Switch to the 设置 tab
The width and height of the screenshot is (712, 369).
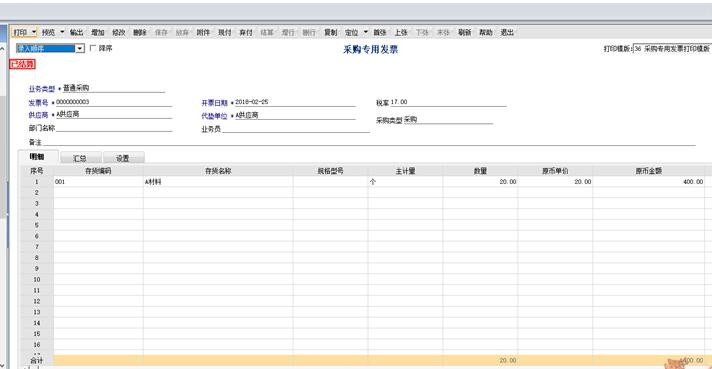coord(123,158)
